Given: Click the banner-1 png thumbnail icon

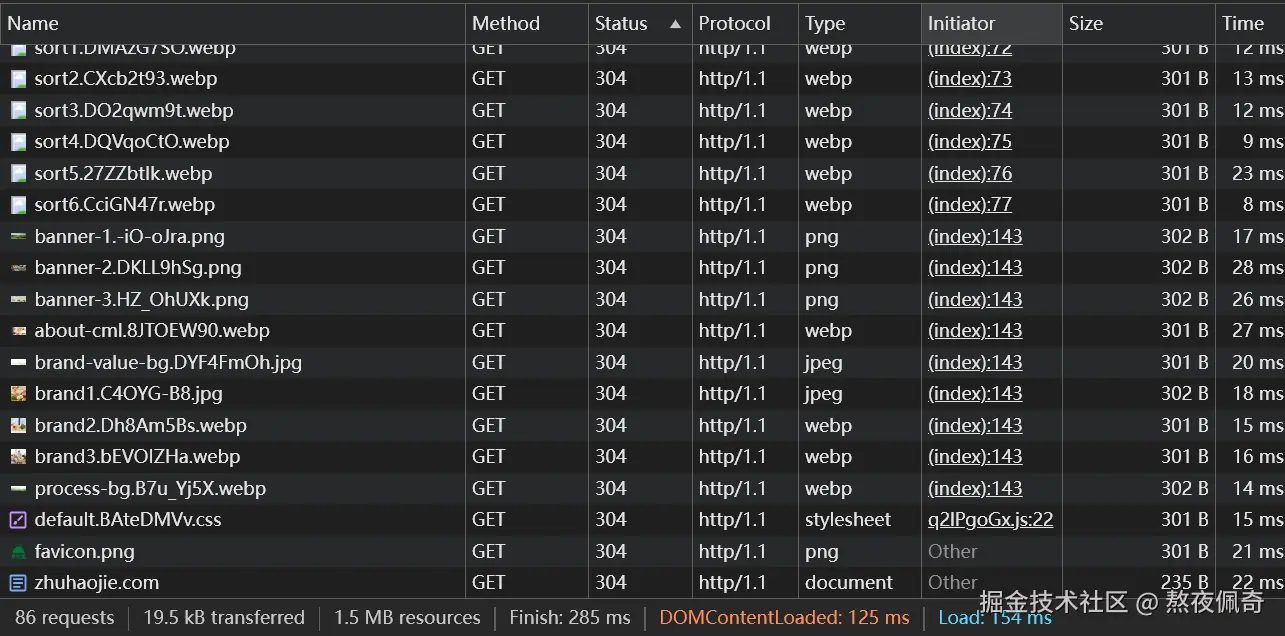Looking at the screenshot, I should [x=18, y=237].
